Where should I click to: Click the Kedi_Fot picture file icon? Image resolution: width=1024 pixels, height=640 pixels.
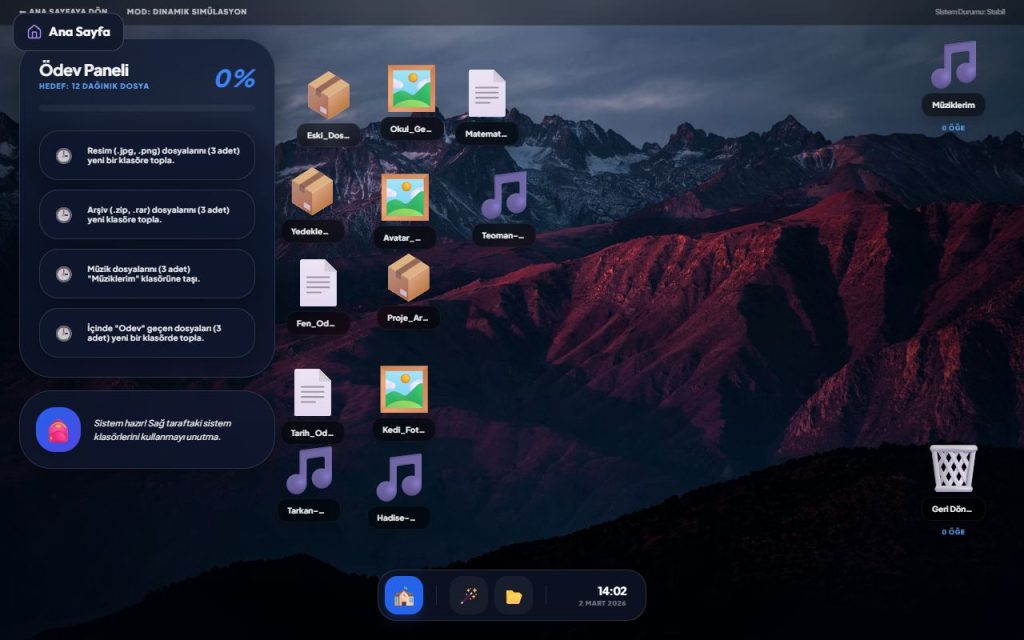point(403,390)
